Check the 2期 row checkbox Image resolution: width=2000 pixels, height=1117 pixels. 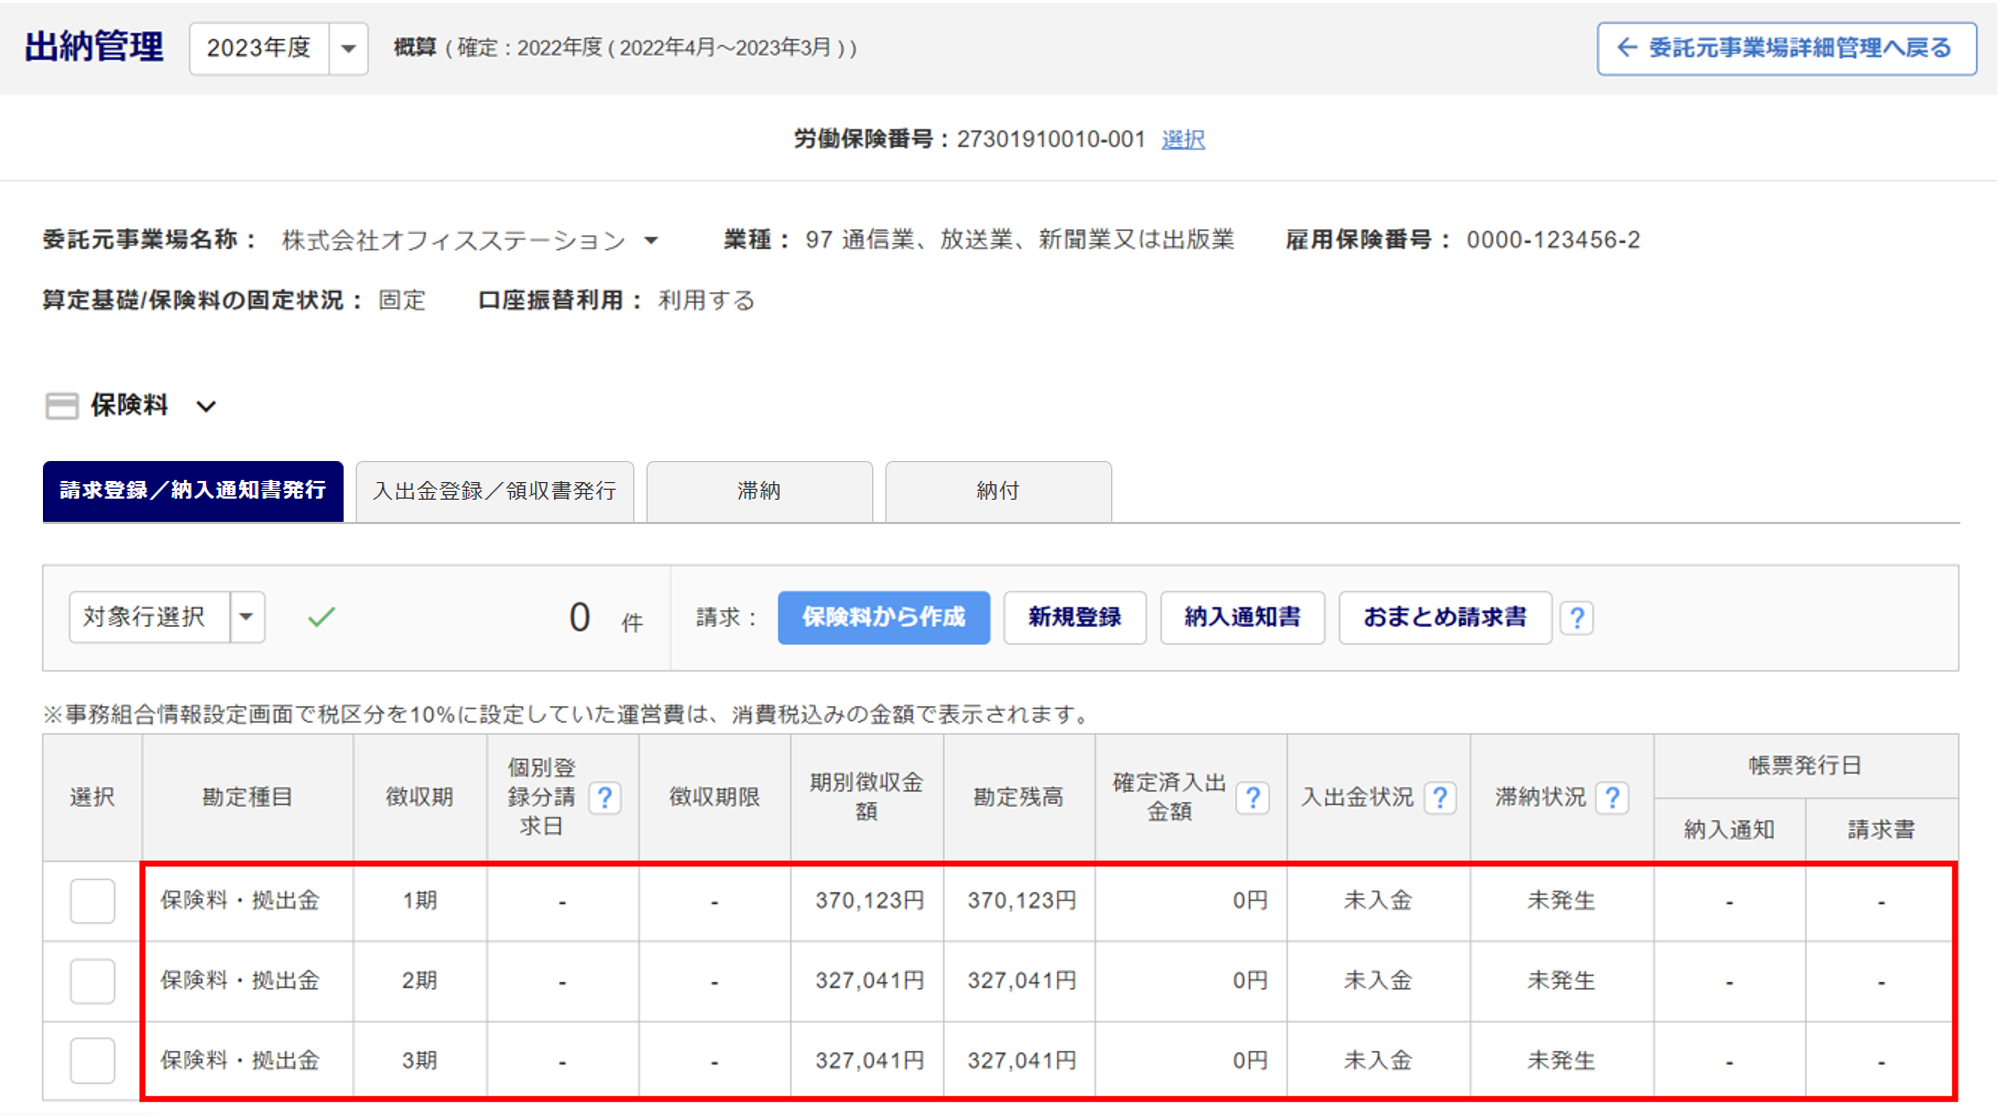92,981
